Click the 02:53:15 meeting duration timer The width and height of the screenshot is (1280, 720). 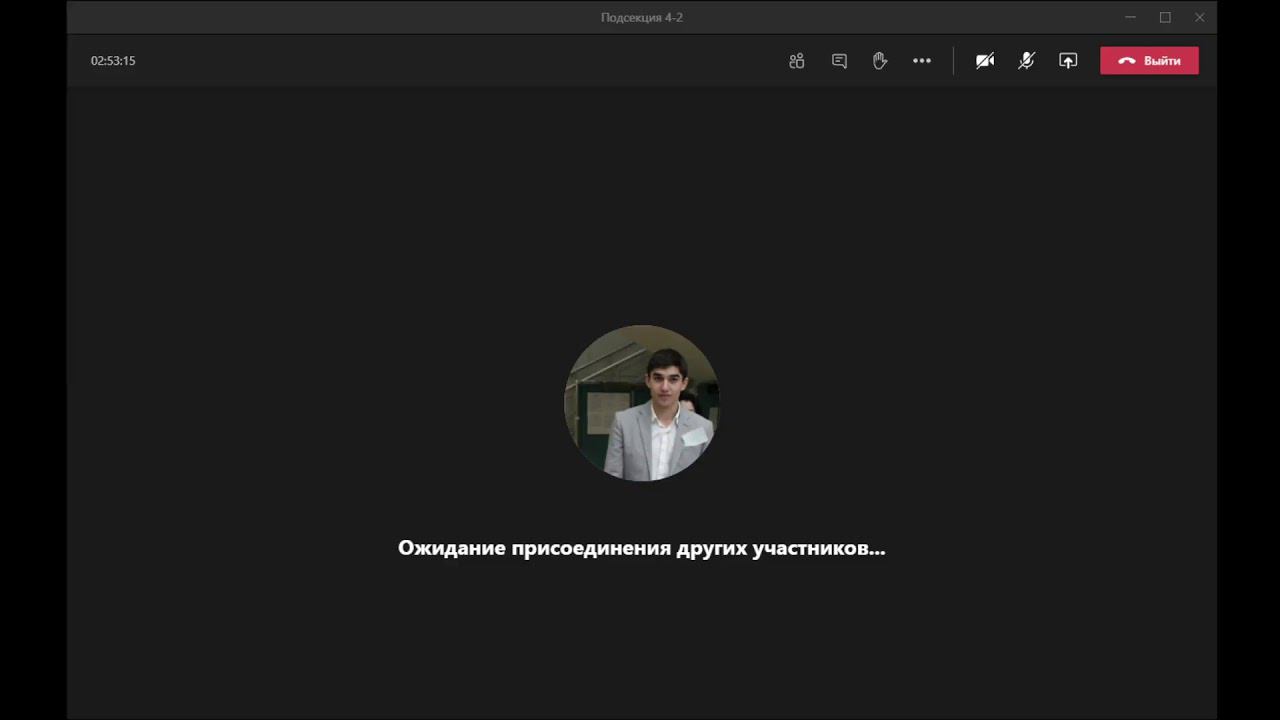point(113,61)
